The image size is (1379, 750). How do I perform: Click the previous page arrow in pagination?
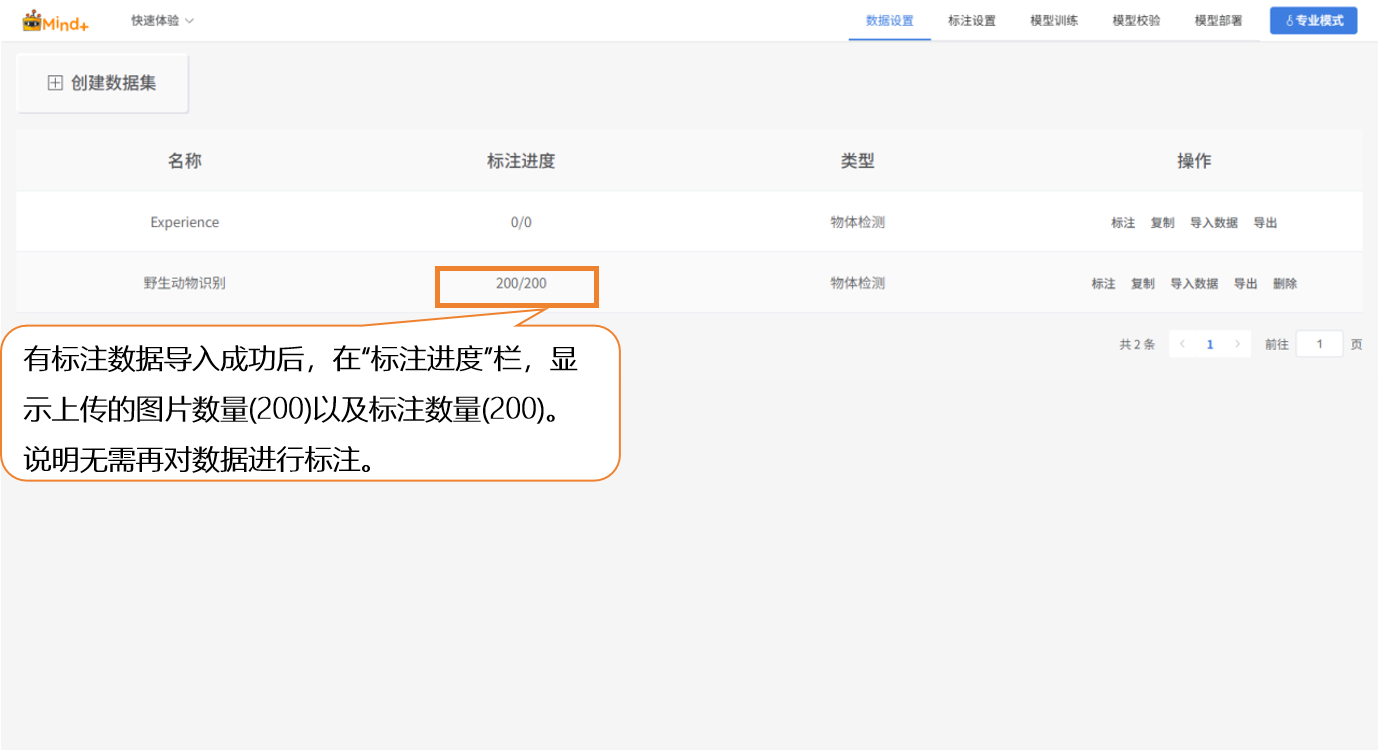pos(1182,344)
